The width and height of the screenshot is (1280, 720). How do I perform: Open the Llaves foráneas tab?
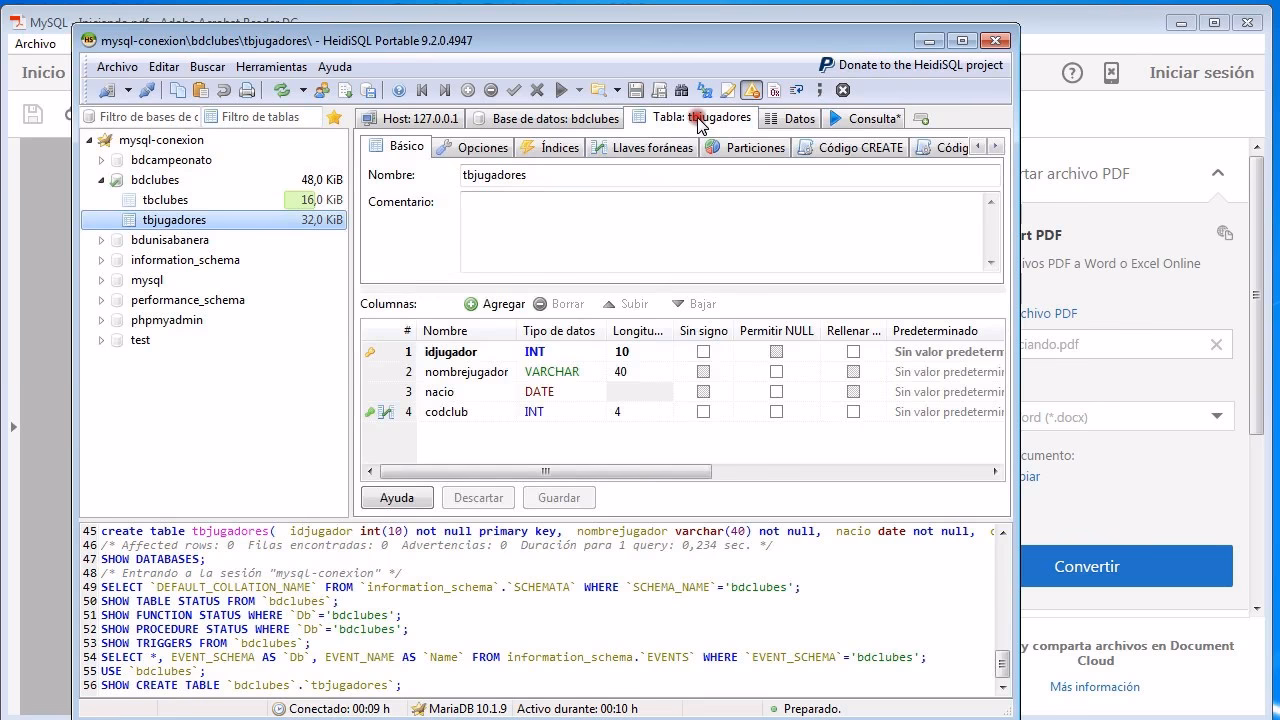click(642, 147)
